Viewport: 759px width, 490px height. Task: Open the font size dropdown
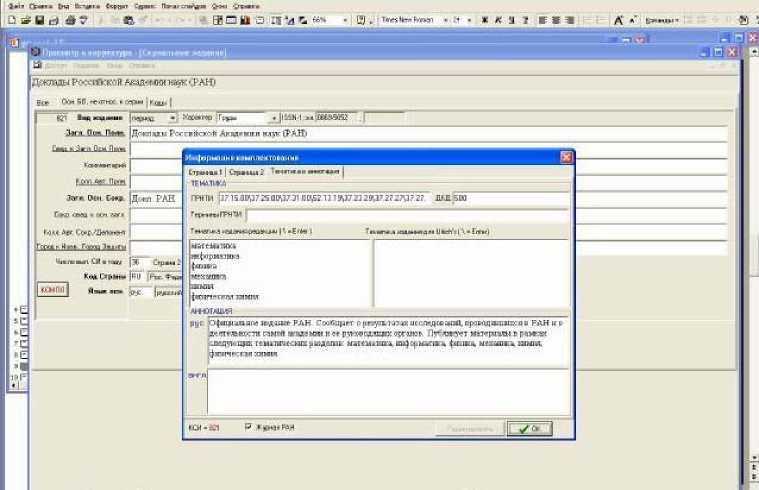[x=469, y=20]
